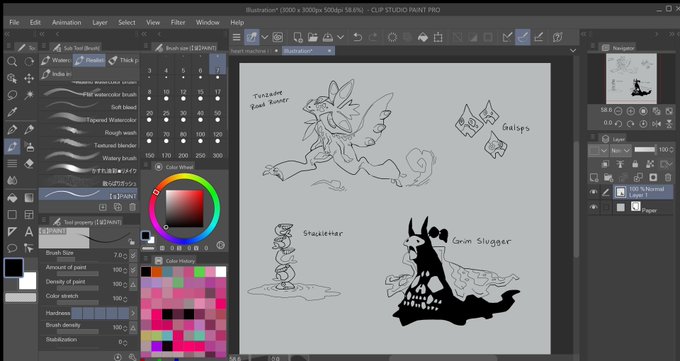Select the Lasso selection tool
Screen dimensions: 680x361
pyautogui.click(x=12, y=95)
